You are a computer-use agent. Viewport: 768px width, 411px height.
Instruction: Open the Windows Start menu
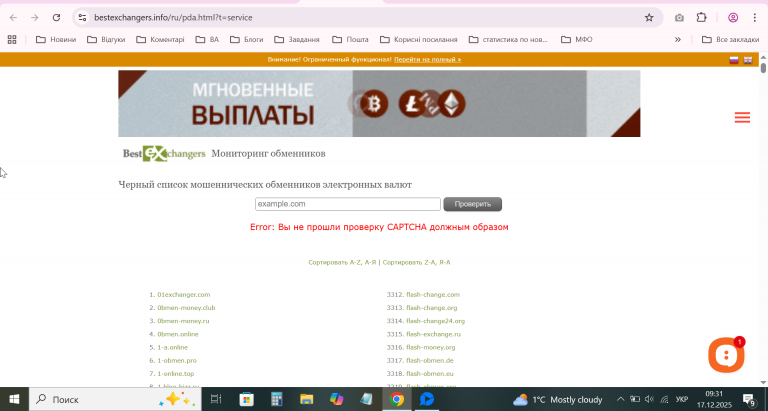[14, 399]
